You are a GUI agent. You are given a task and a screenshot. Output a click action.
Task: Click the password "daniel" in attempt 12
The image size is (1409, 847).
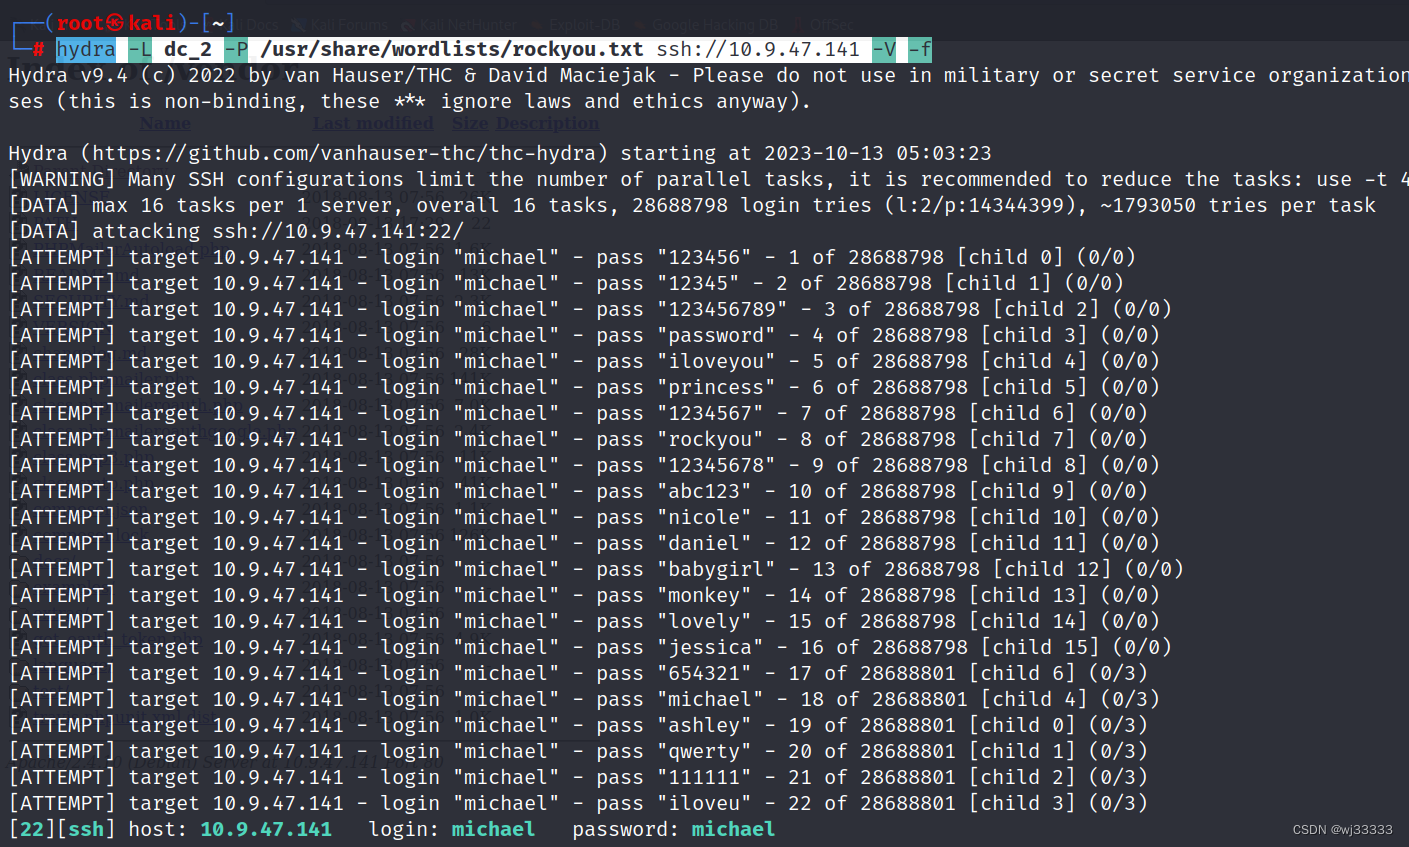(704, 543)
